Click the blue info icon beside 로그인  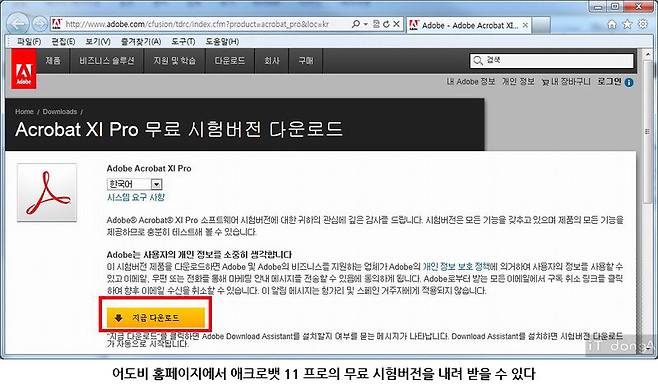pyautogui.click(x=629, y=82)
